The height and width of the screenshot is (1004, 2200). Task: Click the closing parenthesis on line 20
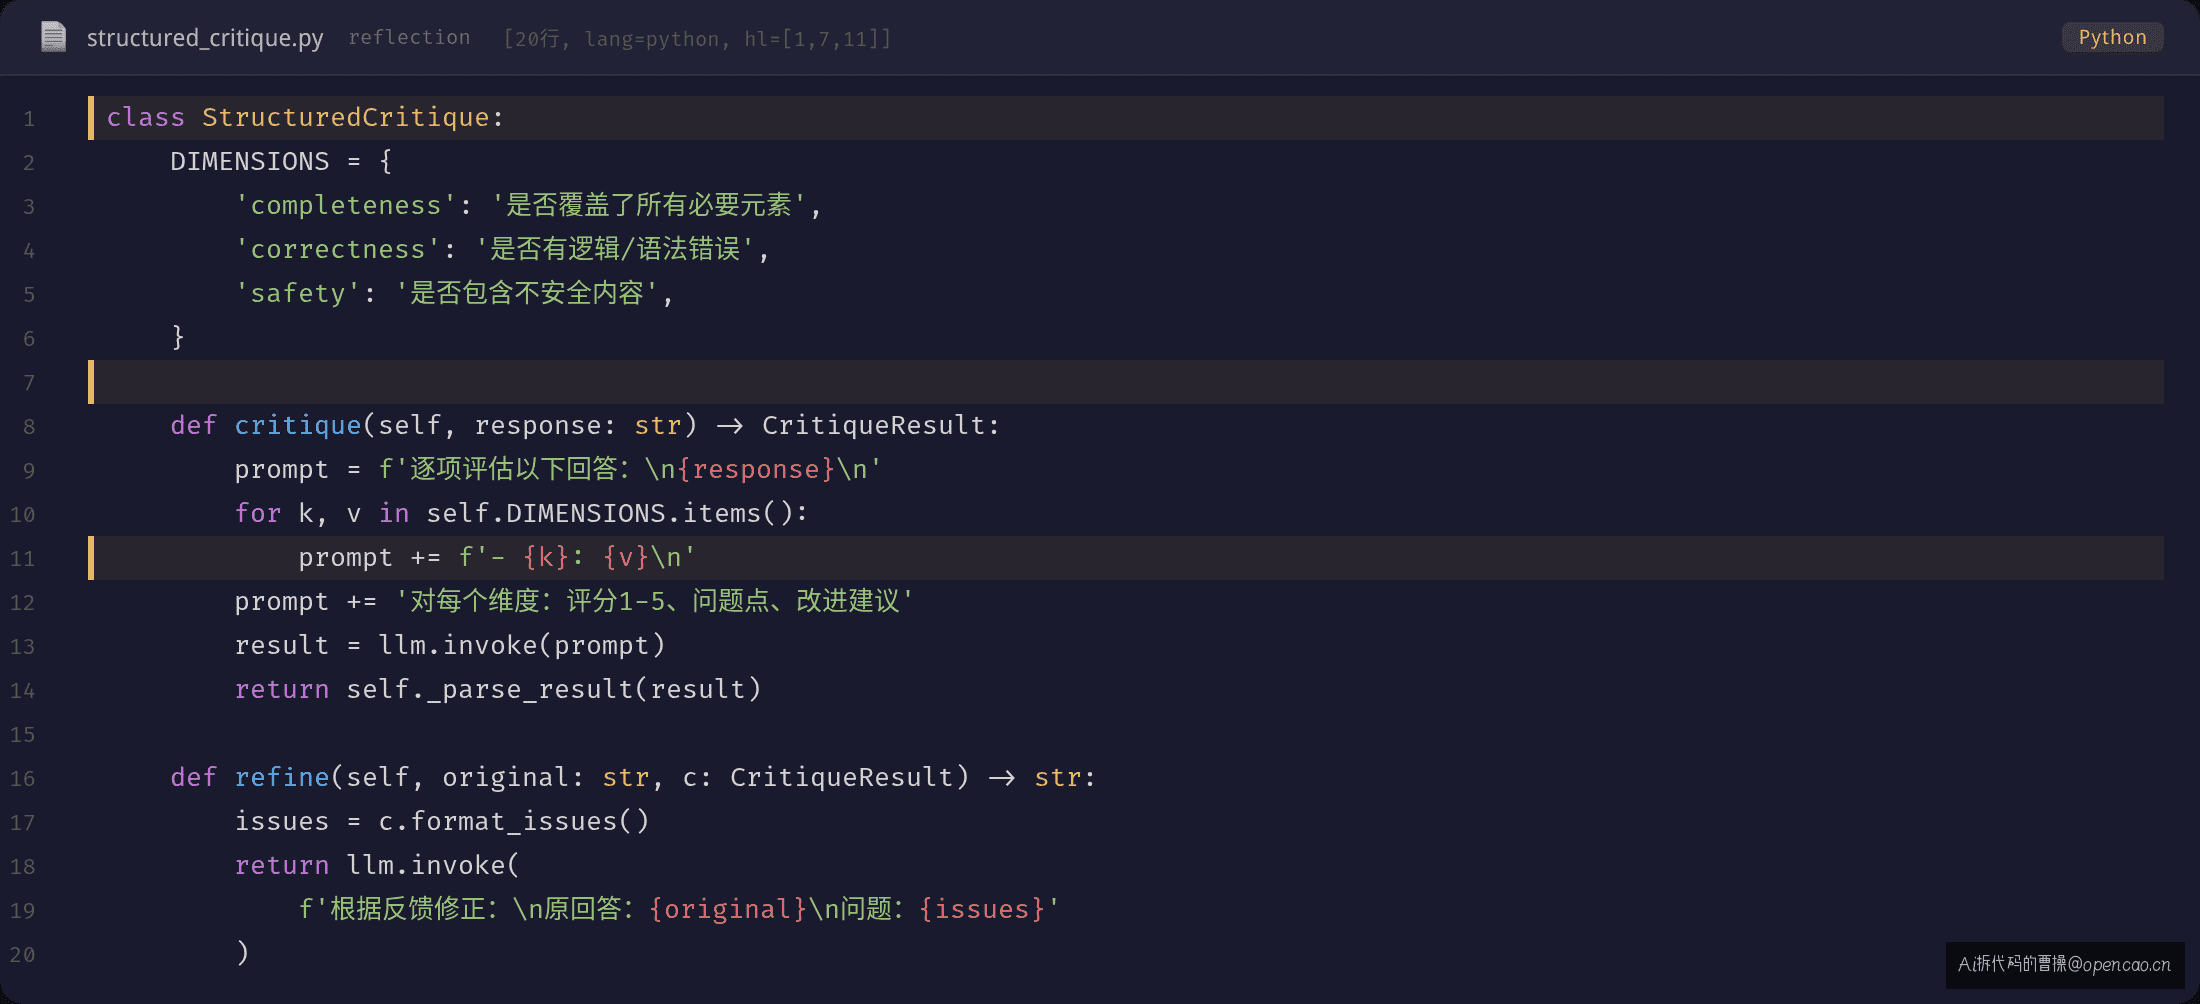242,953
